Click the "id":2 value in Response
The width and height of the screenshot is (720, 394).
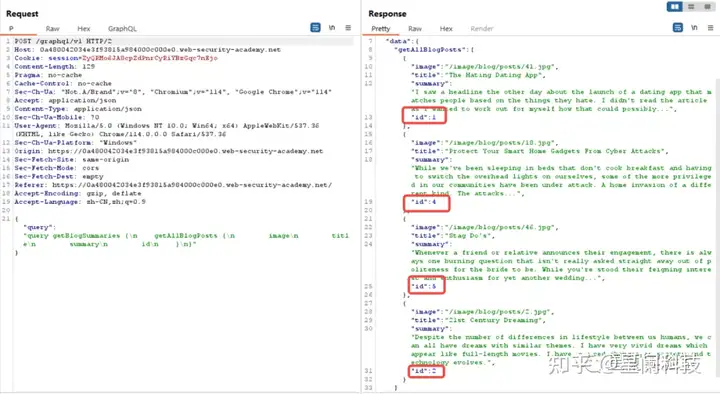pyautogui.click(x=424, y=371)
